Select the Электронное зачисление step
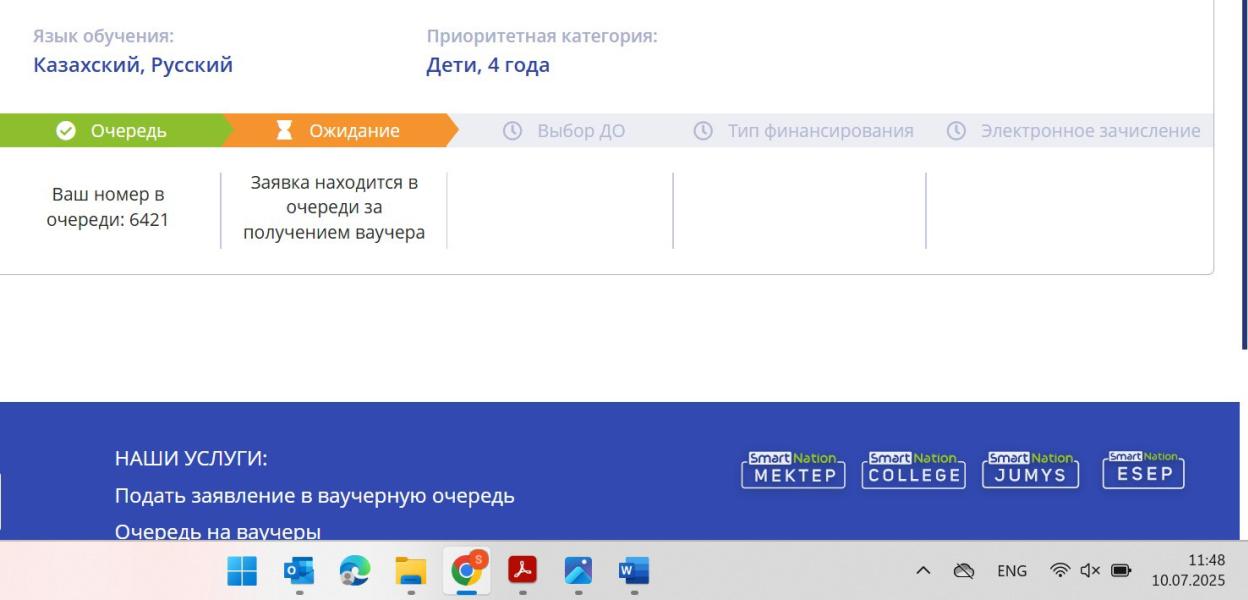The image size is (1248, 600). (1073, 131)
